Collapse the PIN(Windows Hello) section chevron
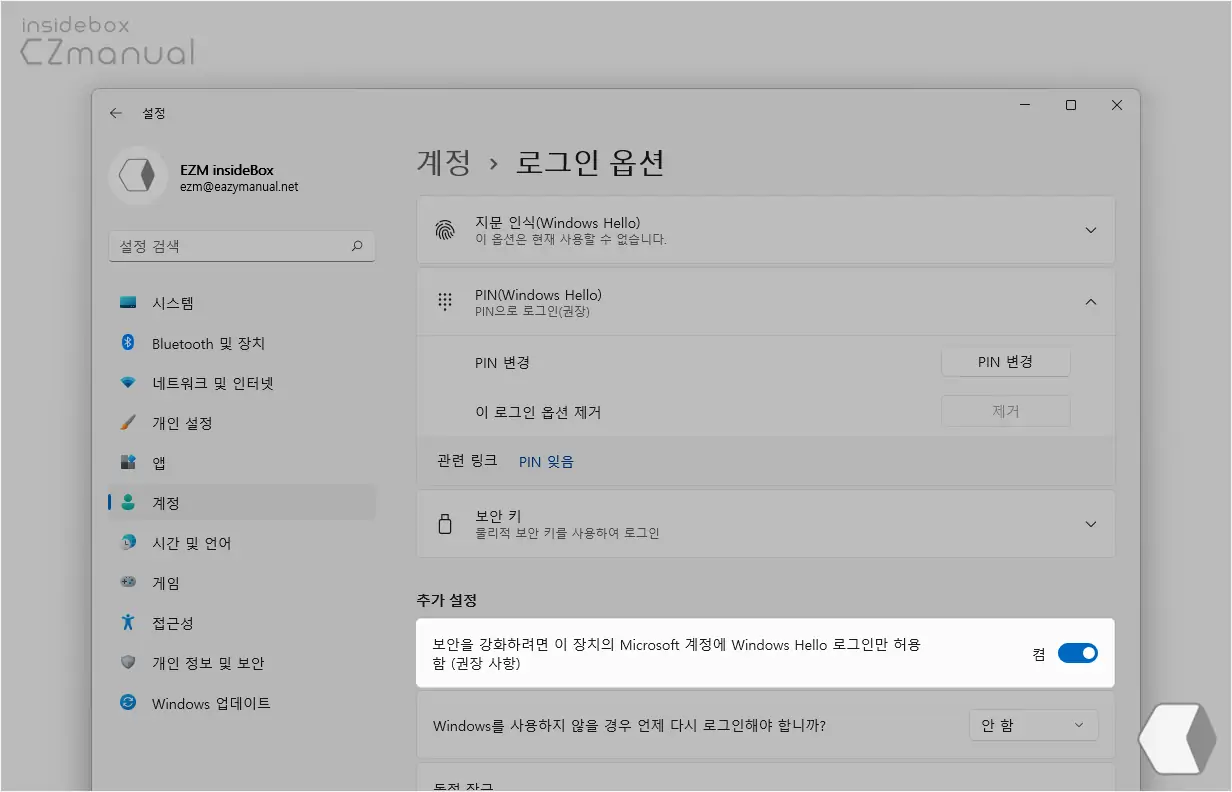 1091,302
